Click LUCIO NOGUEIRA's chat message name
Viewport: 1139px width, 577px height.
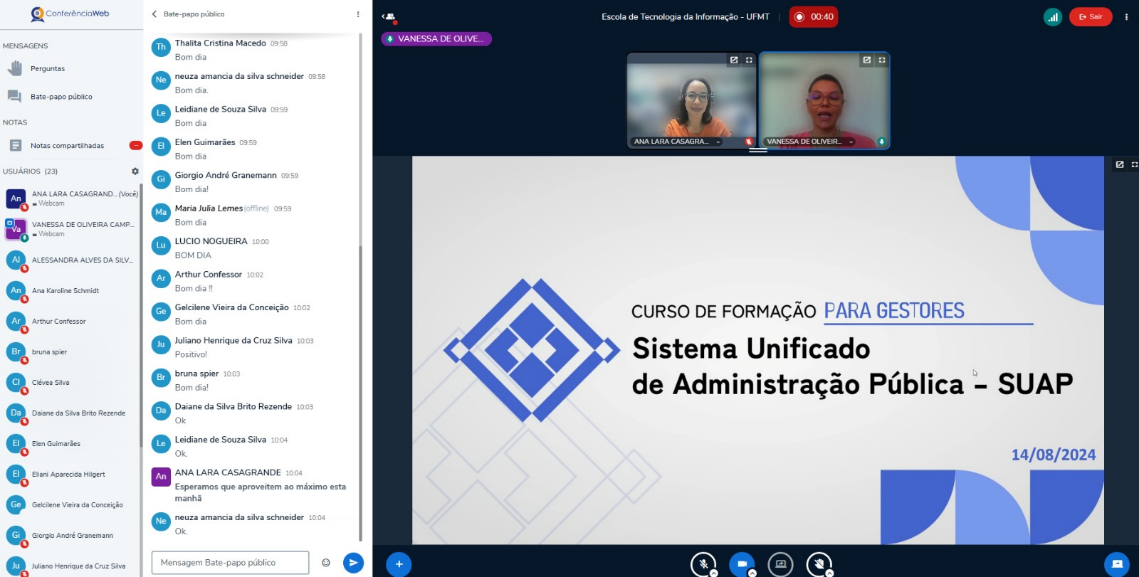point(211,241)
